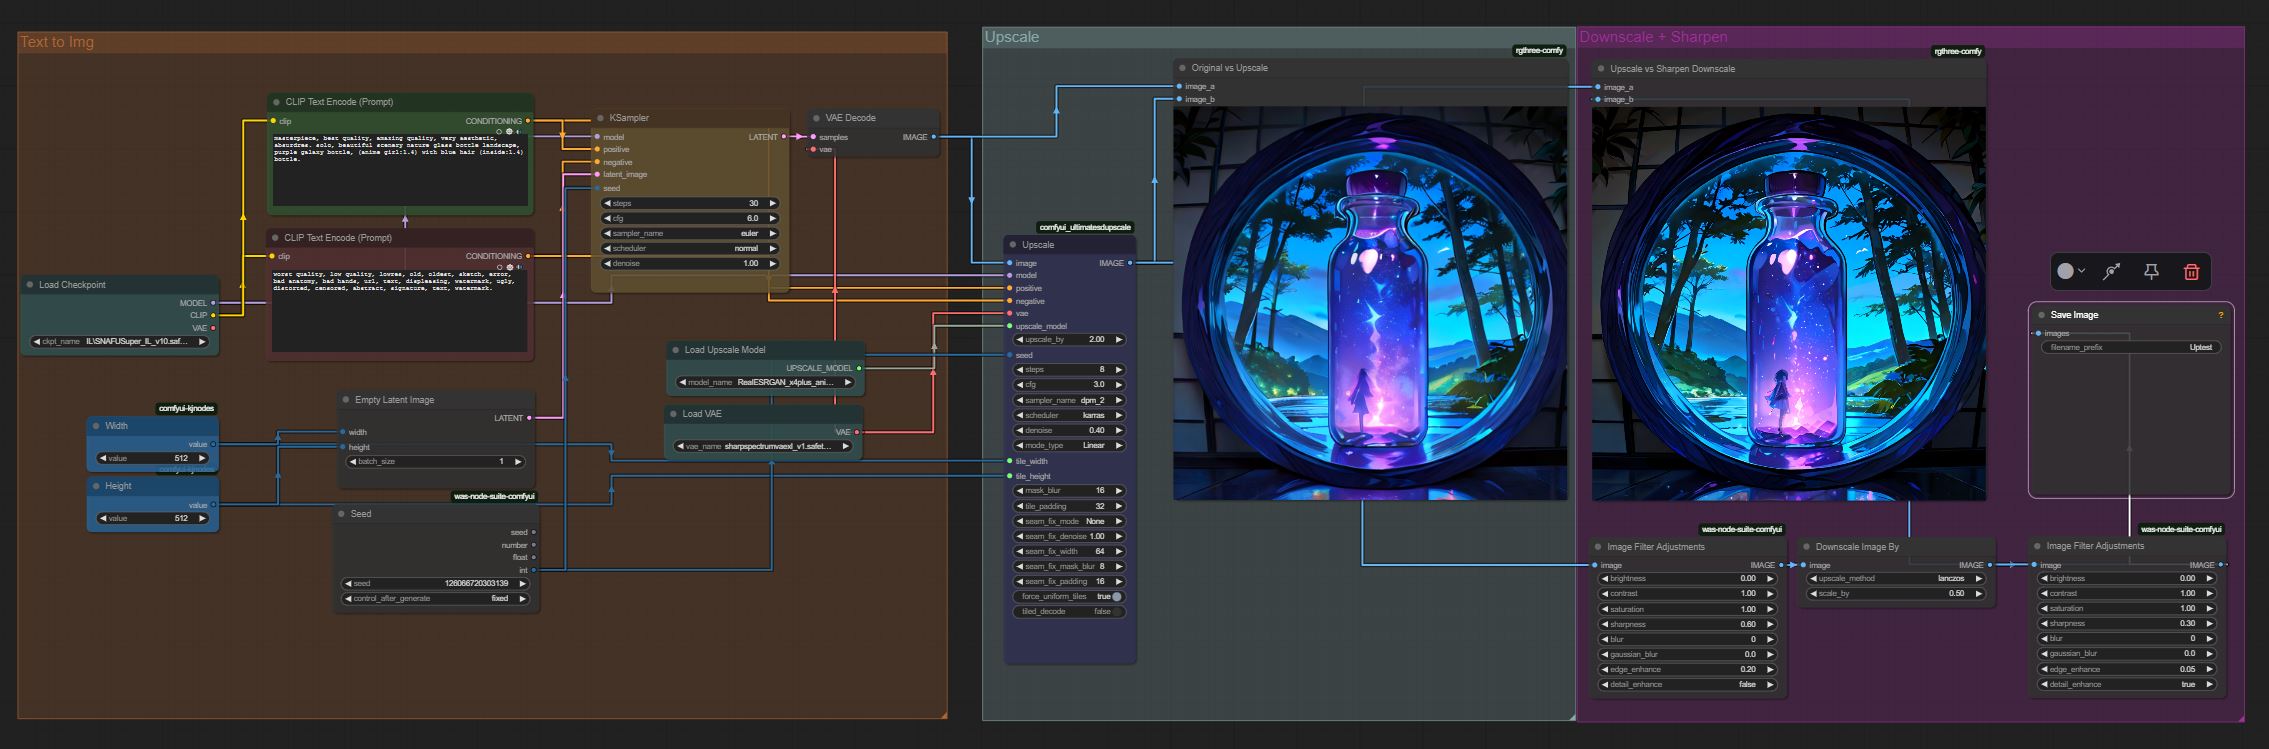This screenshot has width=2269, height=749.
Task: Delete the selected Save Image node
Action: click(x=2190, y=272)
